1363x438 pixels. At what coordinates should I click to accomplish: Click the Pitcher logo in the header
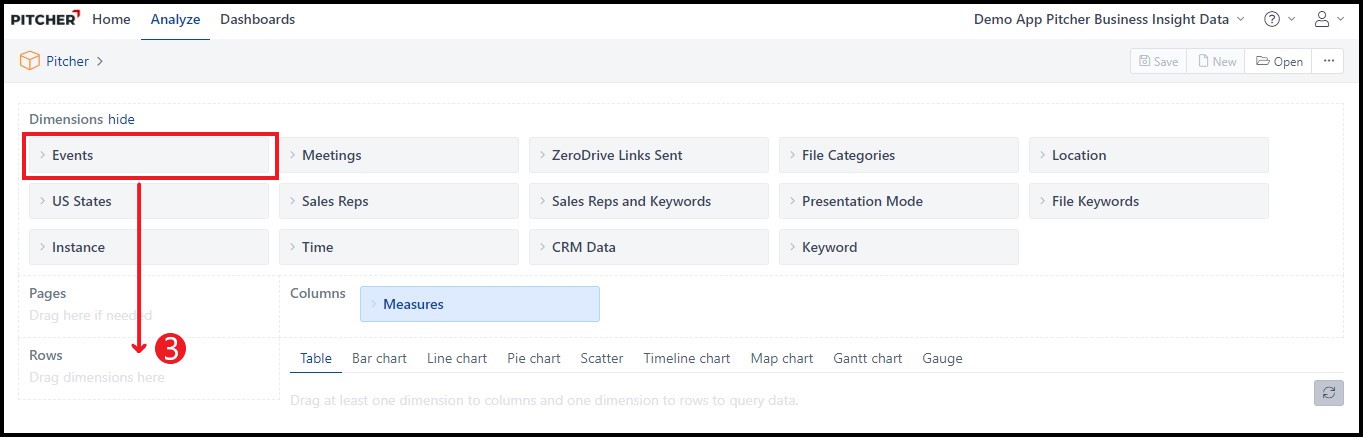coord(45,19)
